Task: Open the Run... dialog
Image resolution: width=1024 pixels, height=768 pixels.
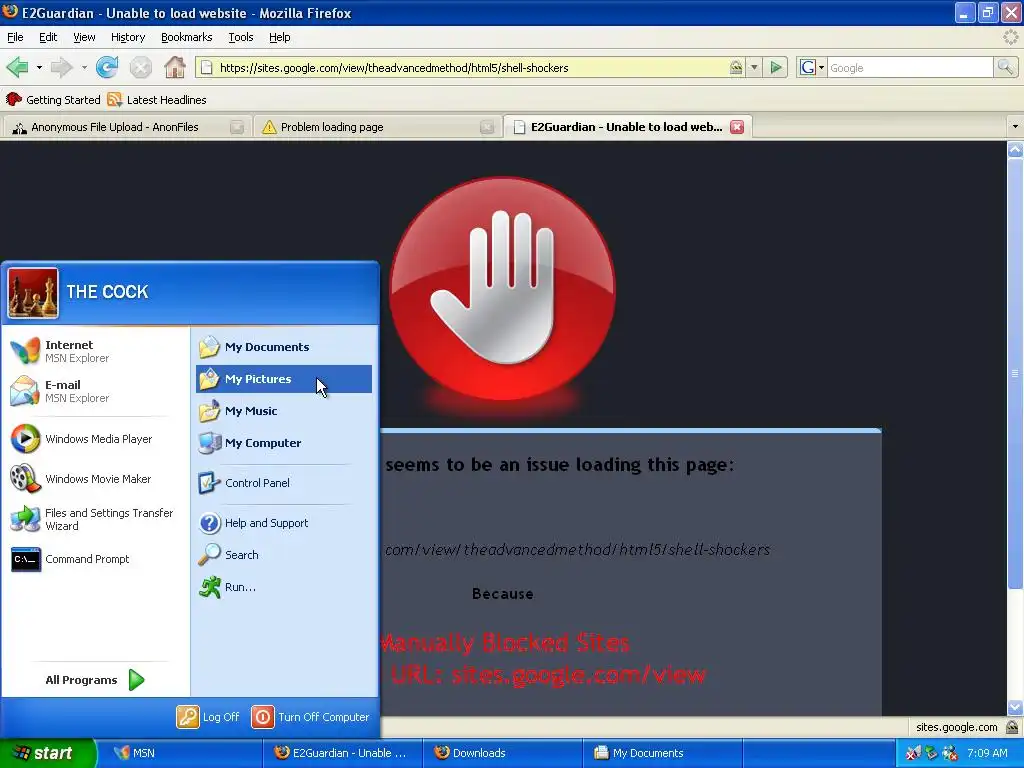Action: 283,586
